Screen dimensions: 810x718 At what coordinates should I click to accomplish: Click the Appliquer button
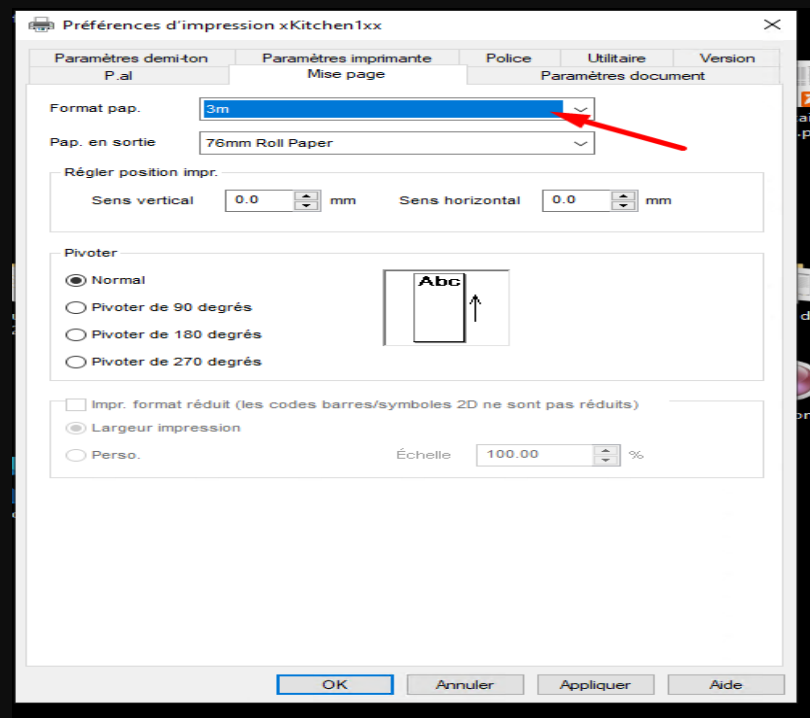coord(596,684)
